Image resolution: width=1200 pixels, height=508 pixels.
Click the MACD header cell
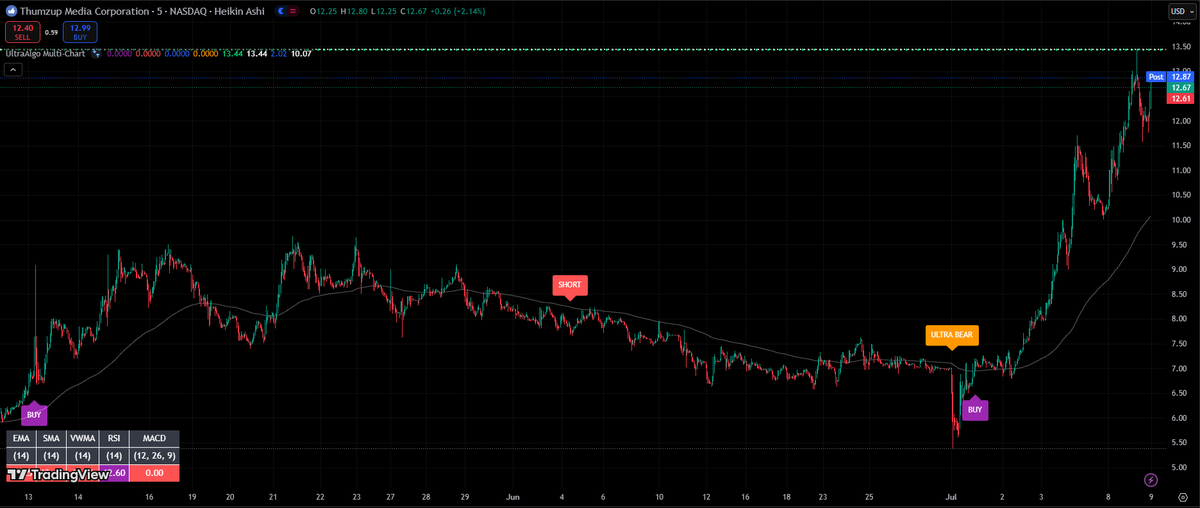(x=154, y=438)
